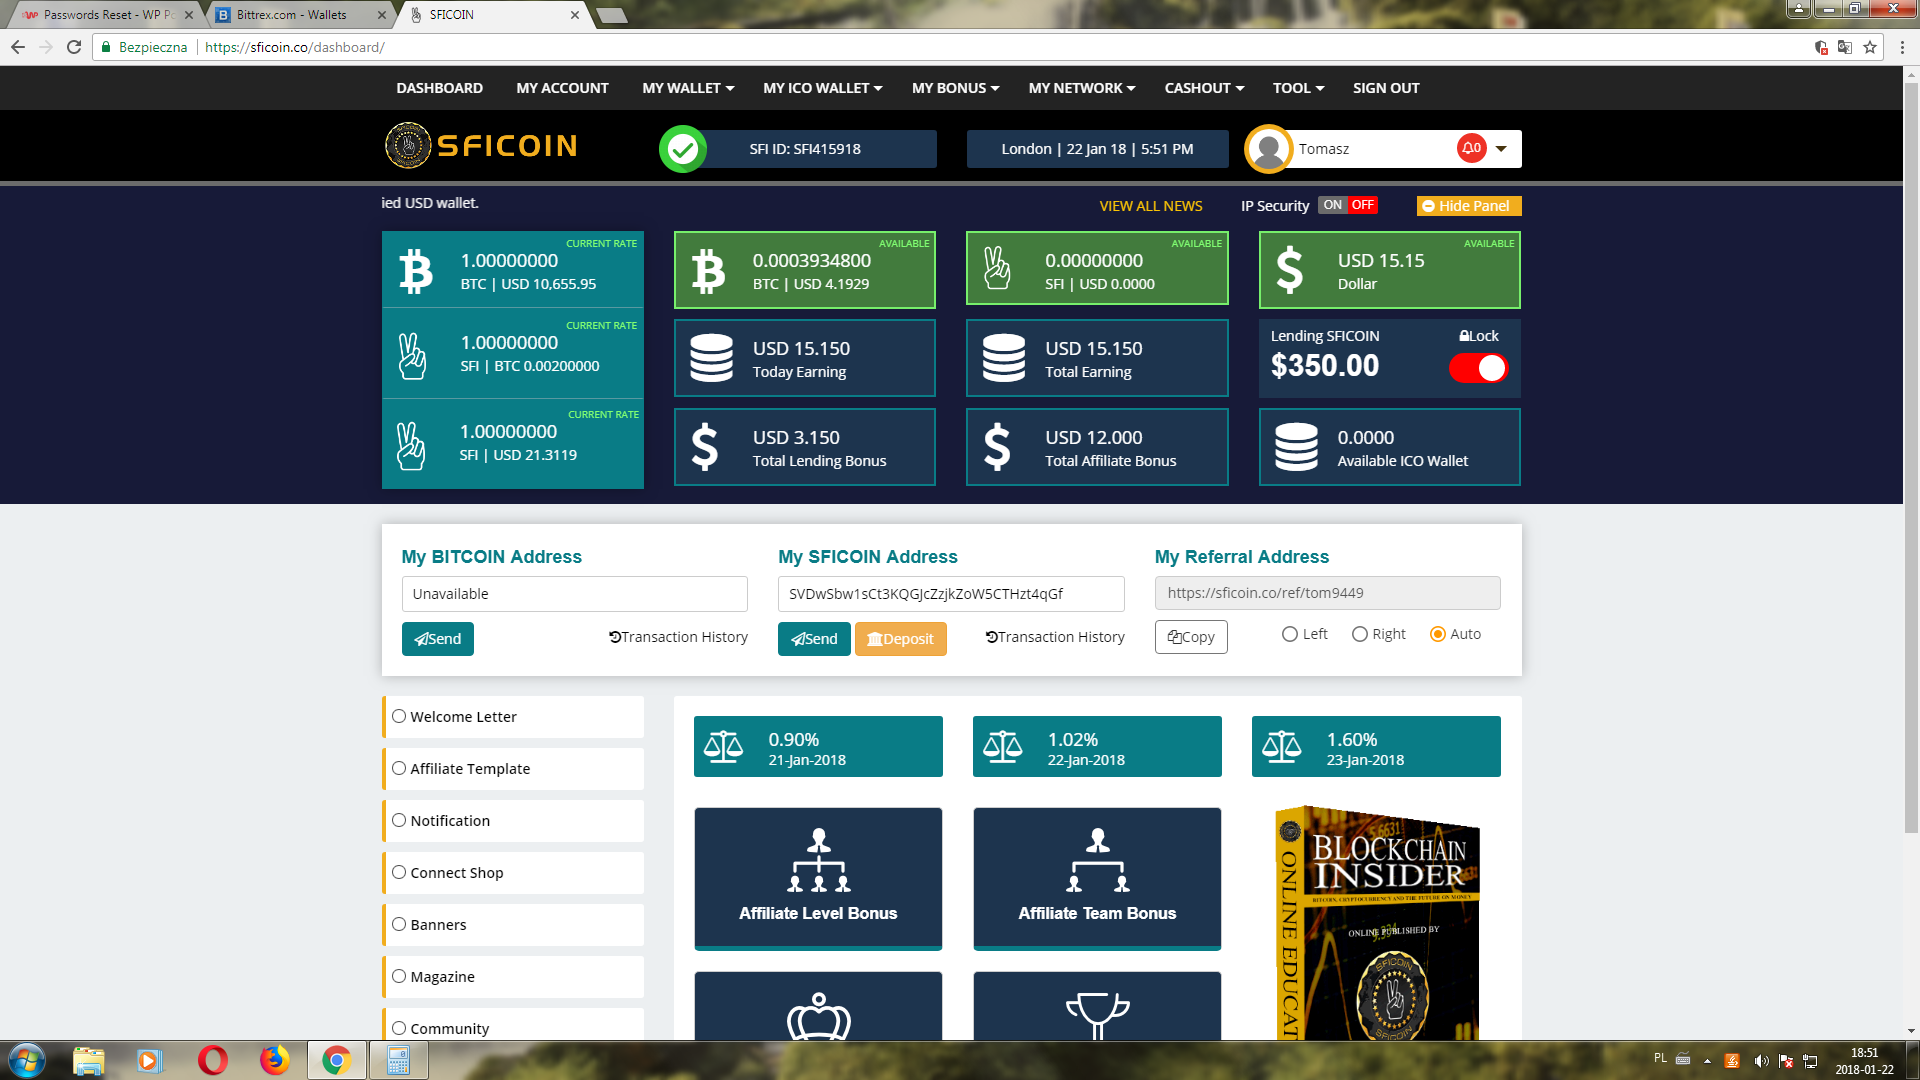Click scales icon for 0.90% rate
This screenshot has width=1920, height=1080.
(x=723, y=746)
